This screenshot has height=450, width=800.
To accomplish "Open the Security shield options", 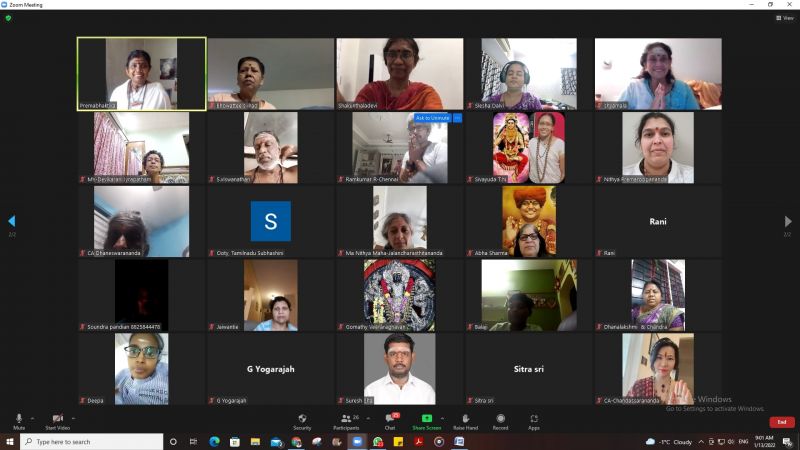I will pos(302,419).
